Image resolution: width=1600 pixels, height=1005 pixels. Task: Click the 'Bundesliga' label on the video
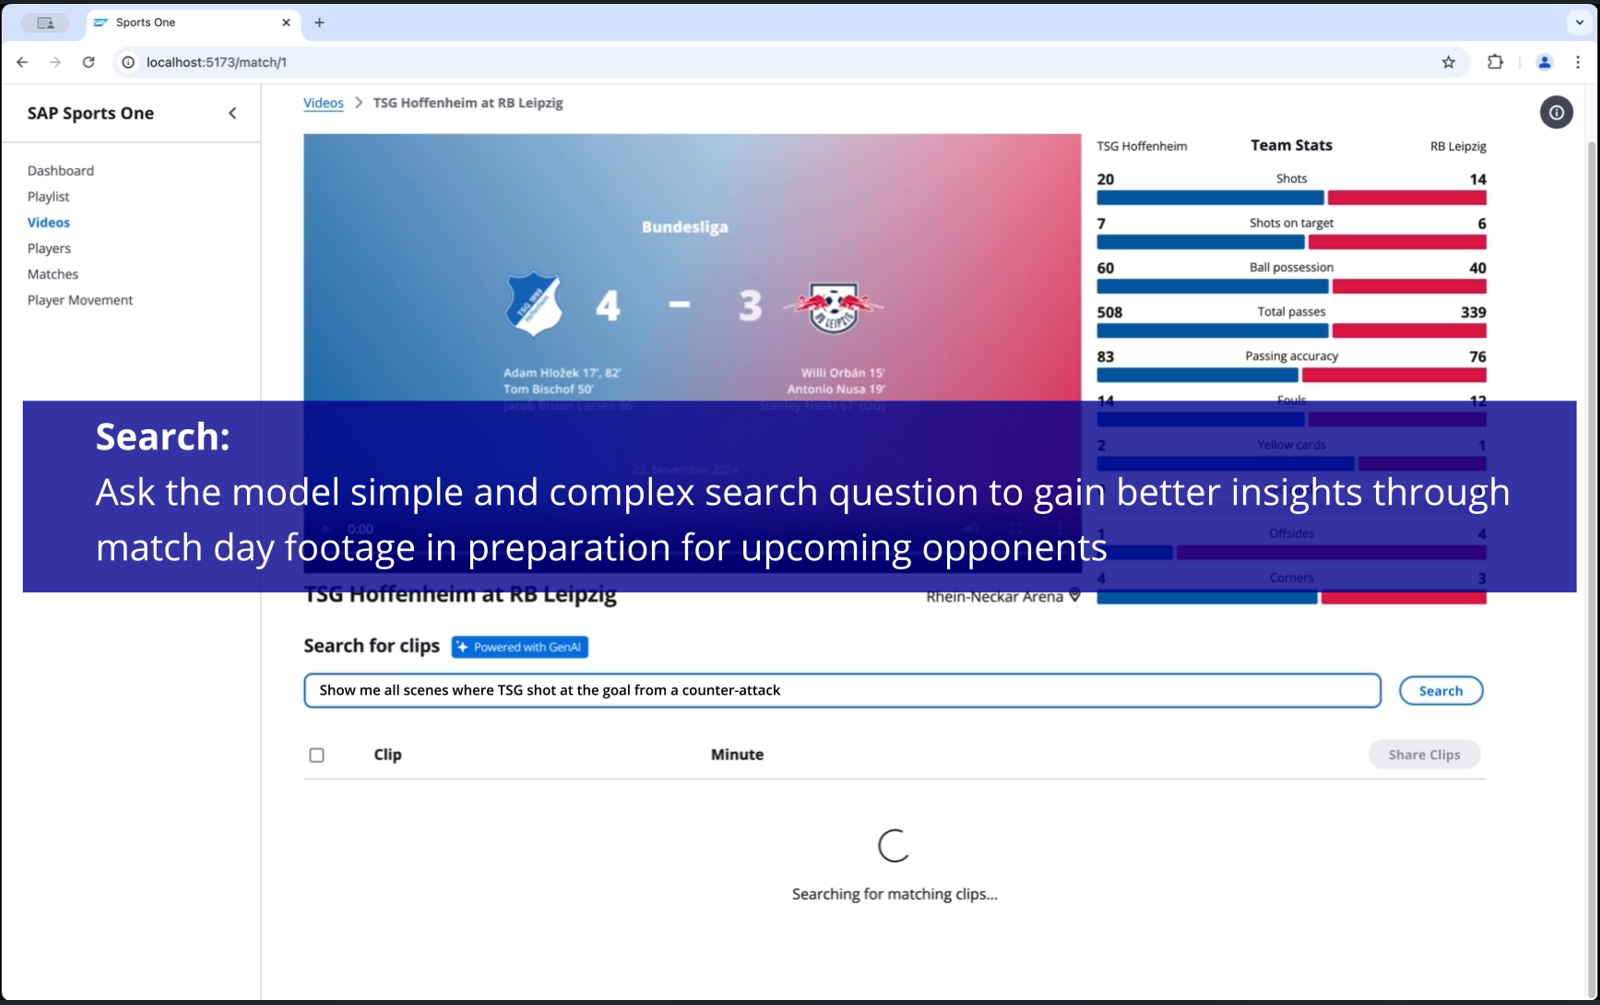tap(685, 227)
